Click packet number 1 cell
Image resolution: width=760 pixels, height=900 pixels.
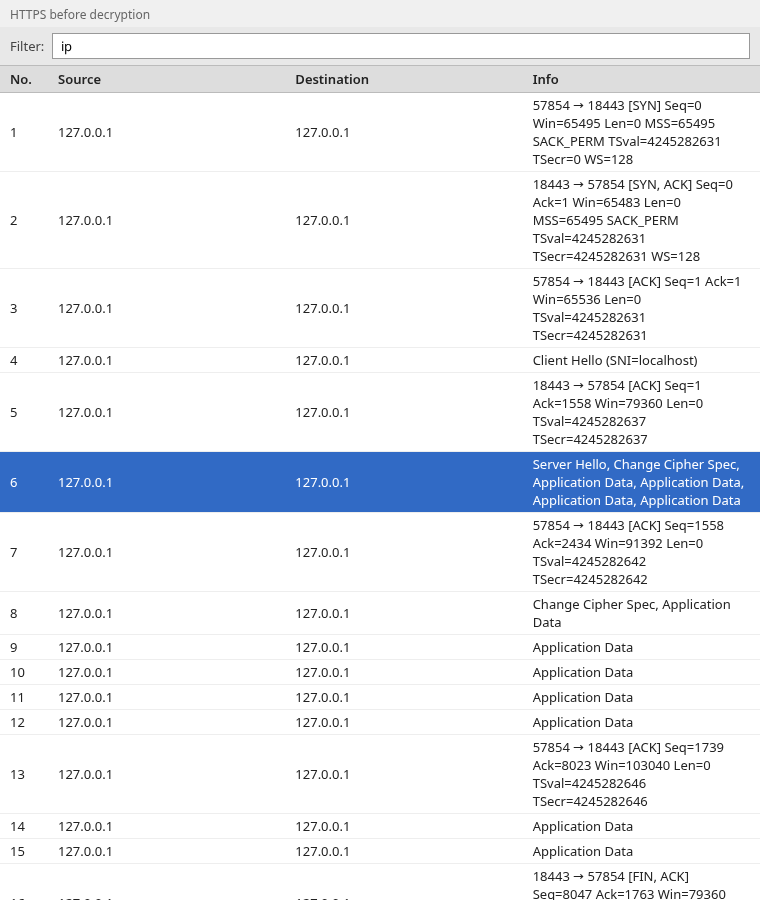(13, 133)
